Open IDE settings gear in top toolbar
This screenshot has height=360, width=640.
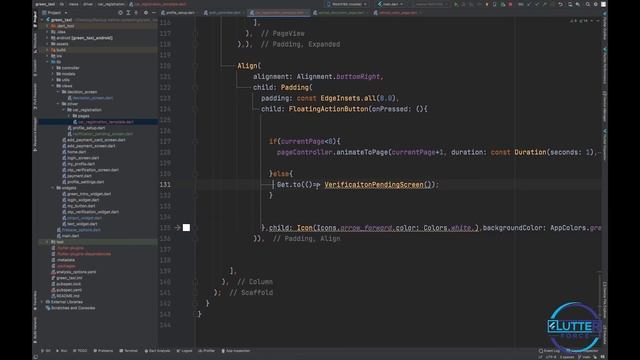tap(596, 4)
